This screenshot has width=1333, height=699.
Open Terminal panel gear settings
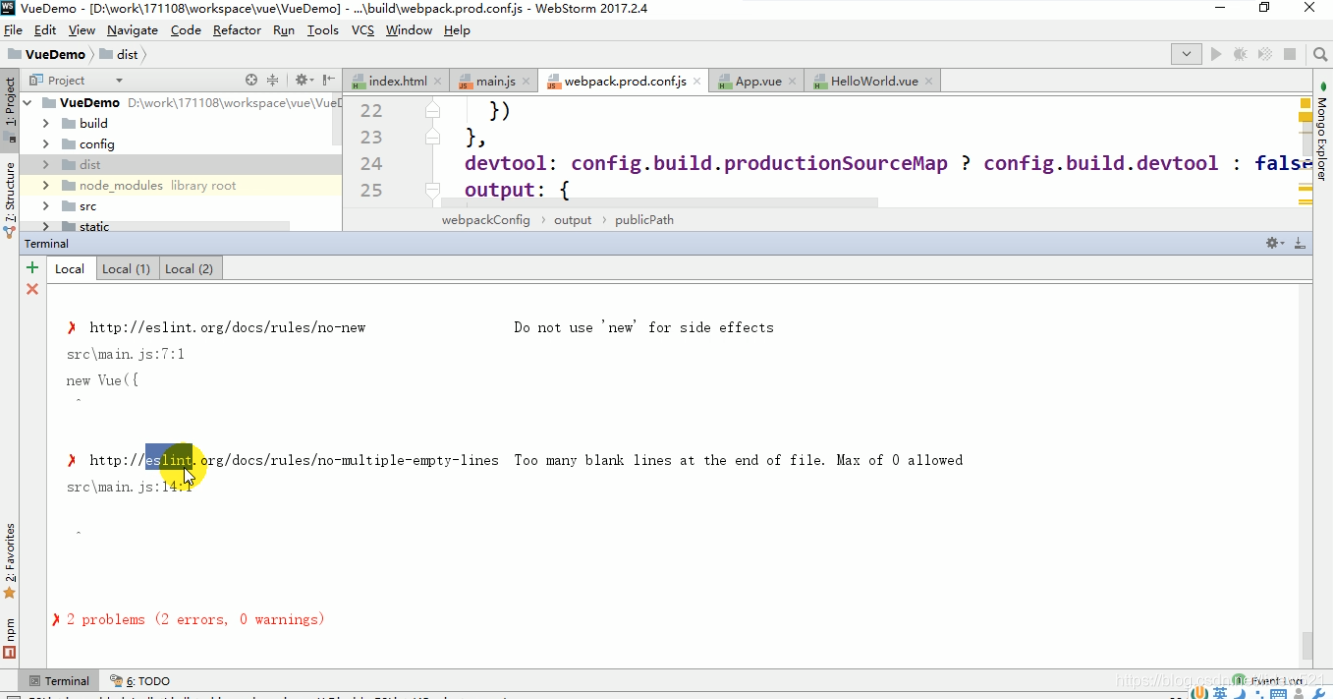1275,243
